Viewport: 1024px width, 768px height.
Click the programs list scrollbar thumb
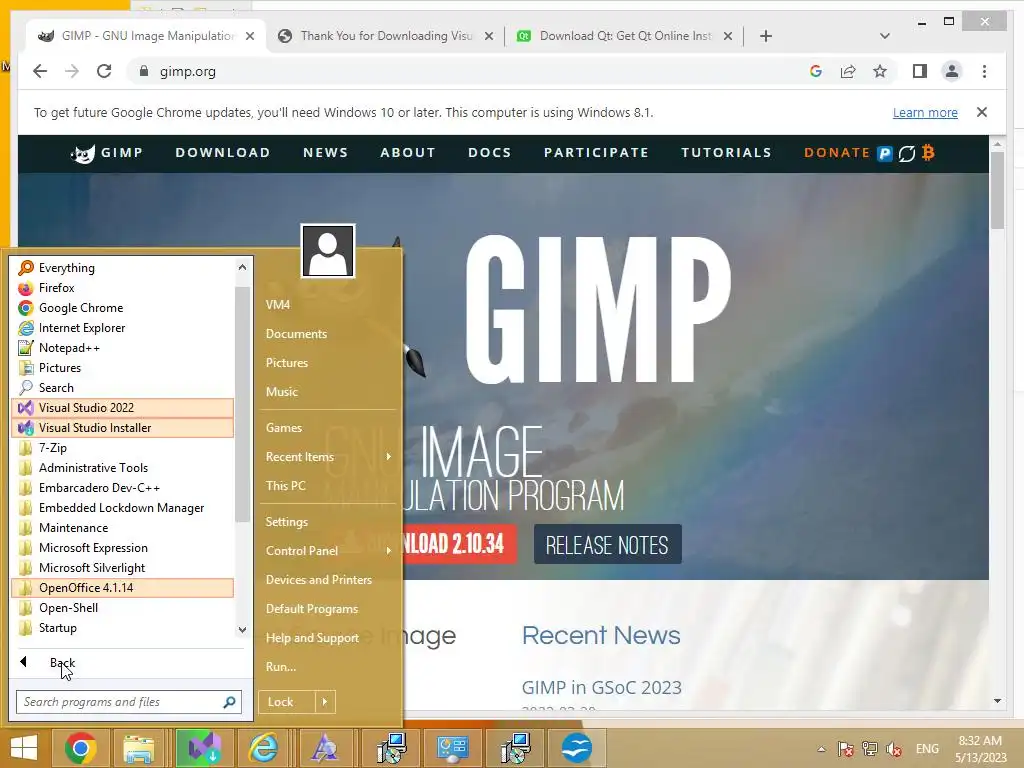tap(242, 404)
